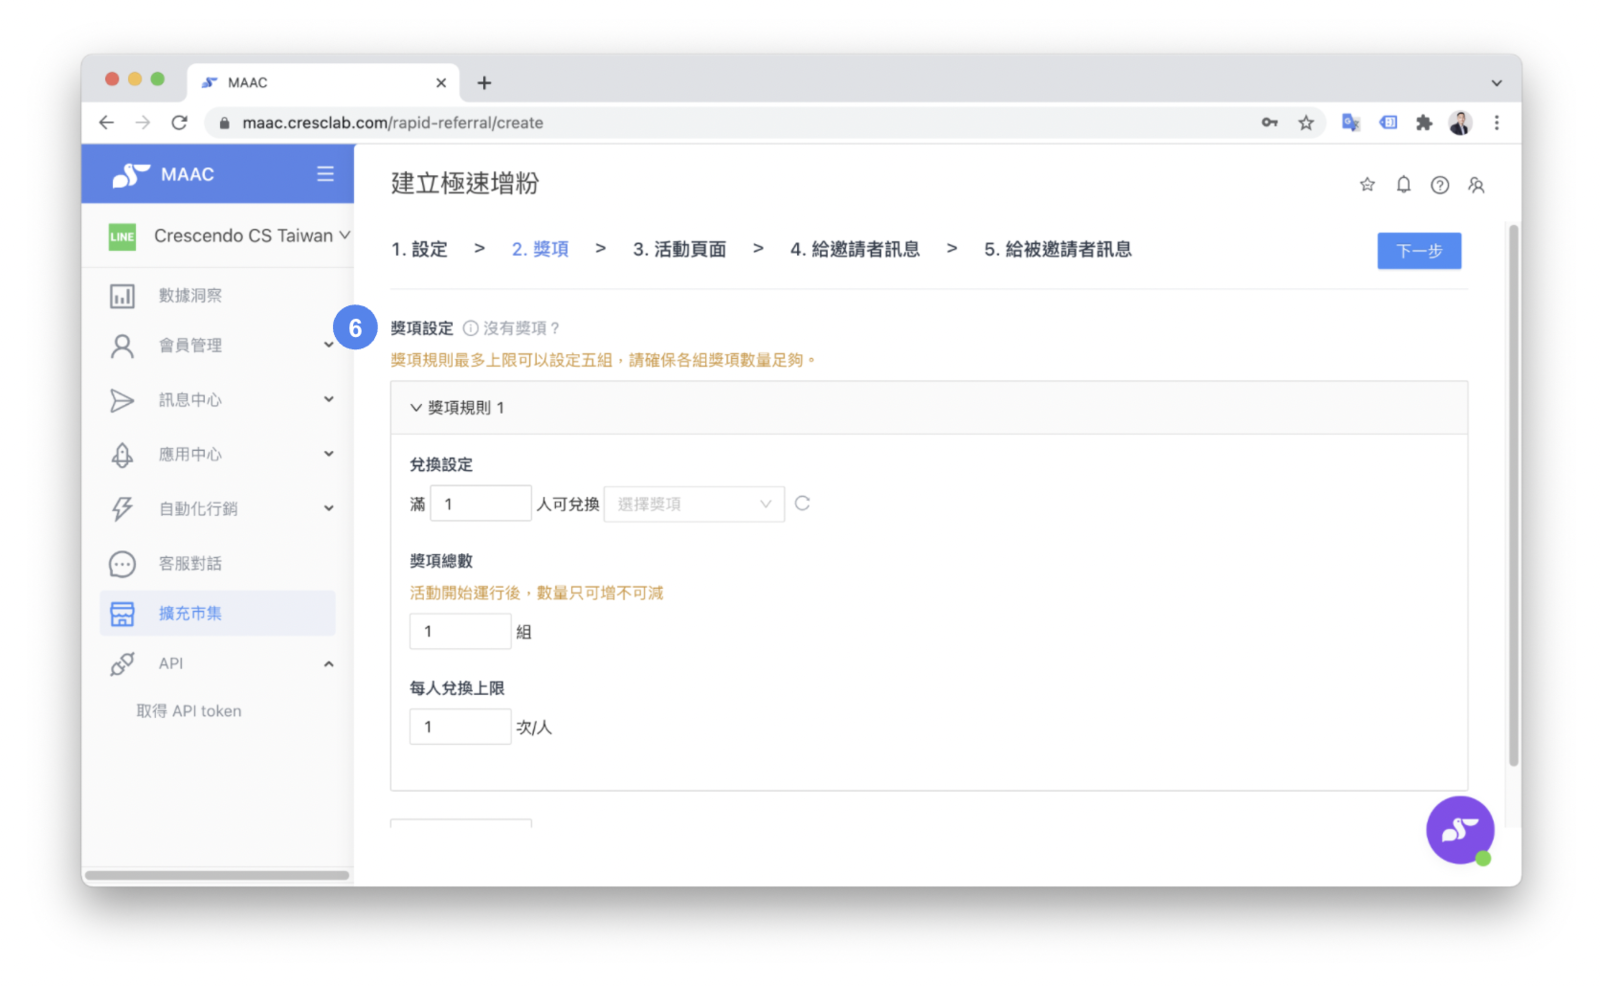Open Chrome profile avatar

click(x=1460, y=122)
